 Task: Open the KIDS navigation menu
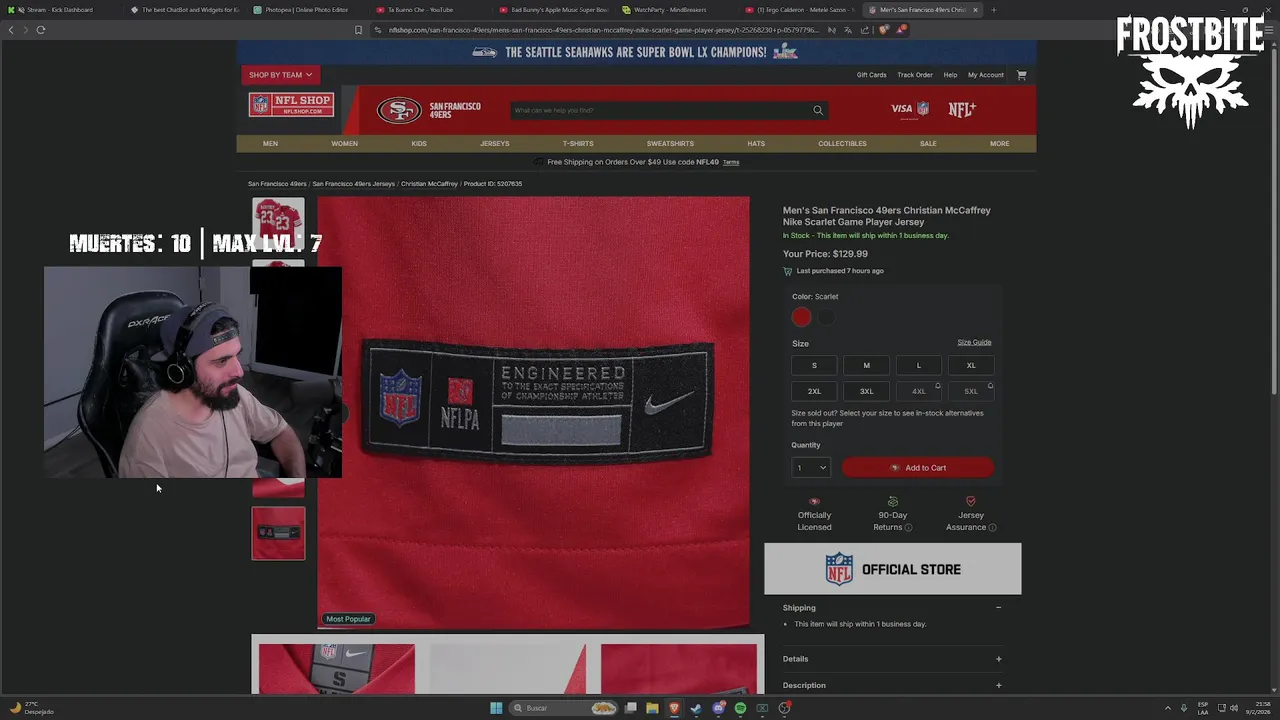419,143
